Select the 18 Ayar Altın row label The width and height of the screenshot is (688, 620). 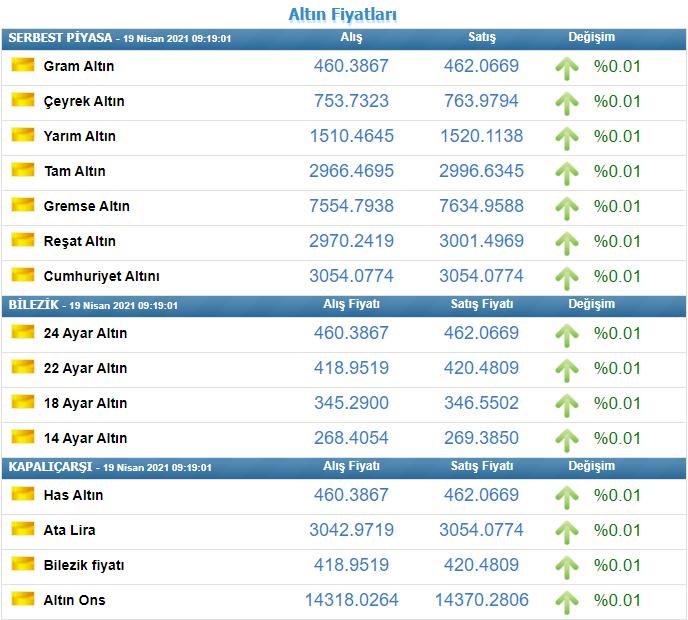[86, 403]
